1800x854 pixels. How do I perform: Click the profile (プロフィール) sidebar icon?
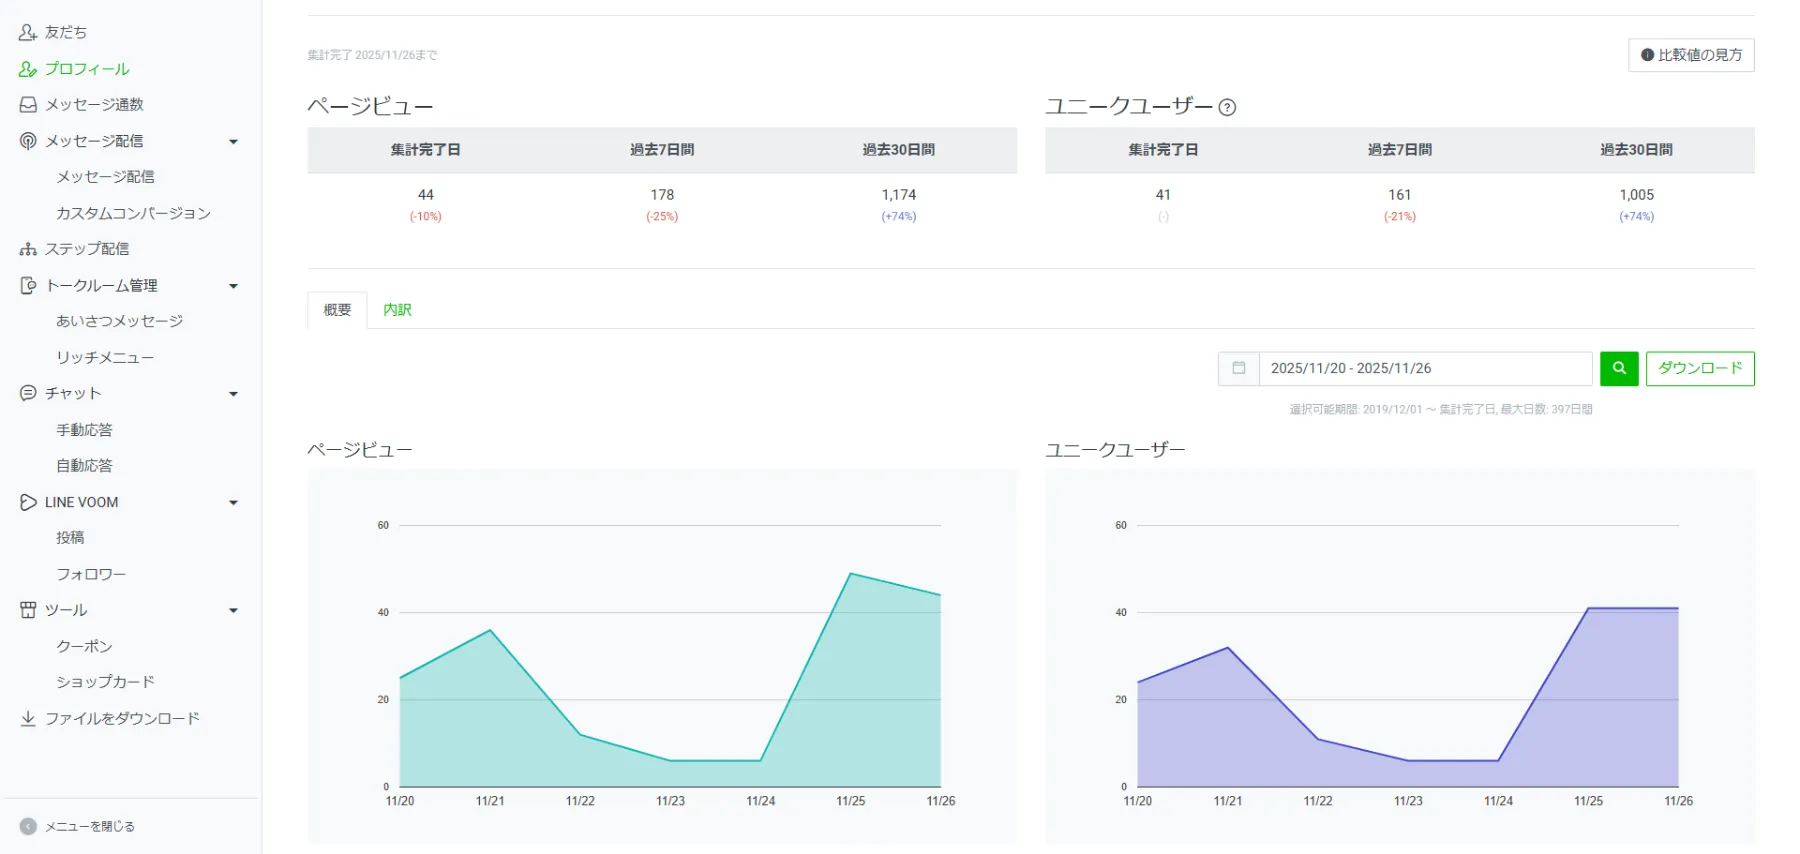coord(28,69)
